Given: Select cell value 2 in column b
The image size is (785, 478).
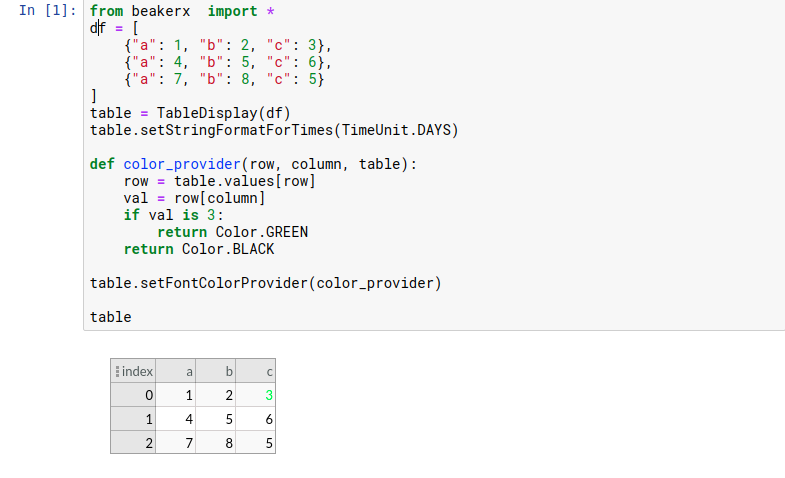Looking at the screenshot, I should [216, 395].
